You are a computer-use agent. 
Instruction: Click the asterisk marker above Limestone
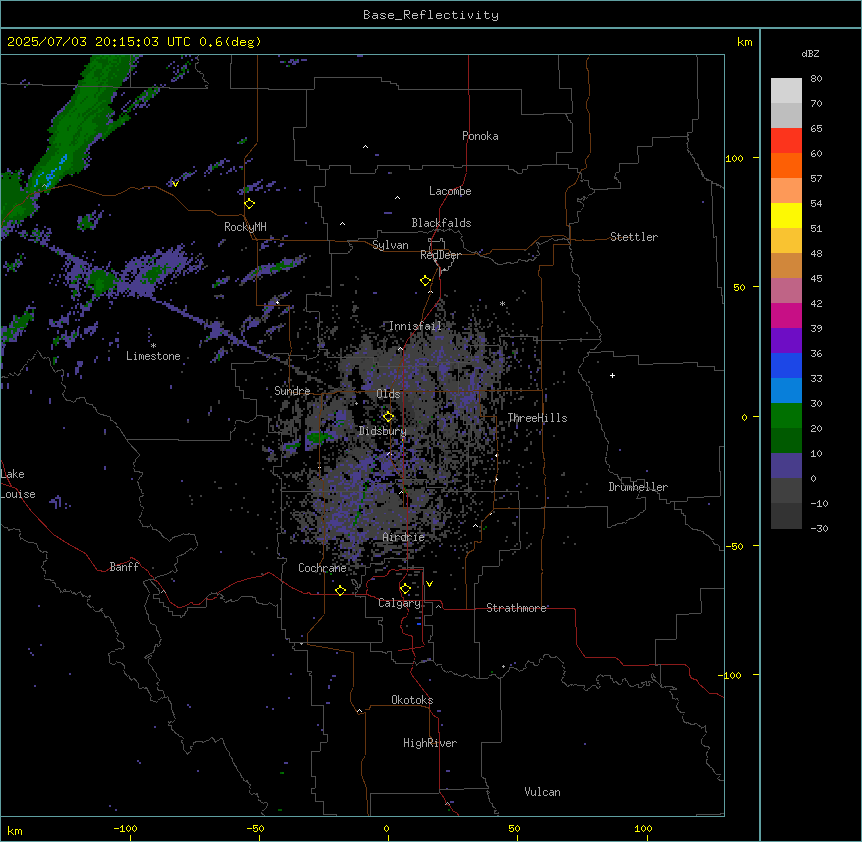point(153,345)
